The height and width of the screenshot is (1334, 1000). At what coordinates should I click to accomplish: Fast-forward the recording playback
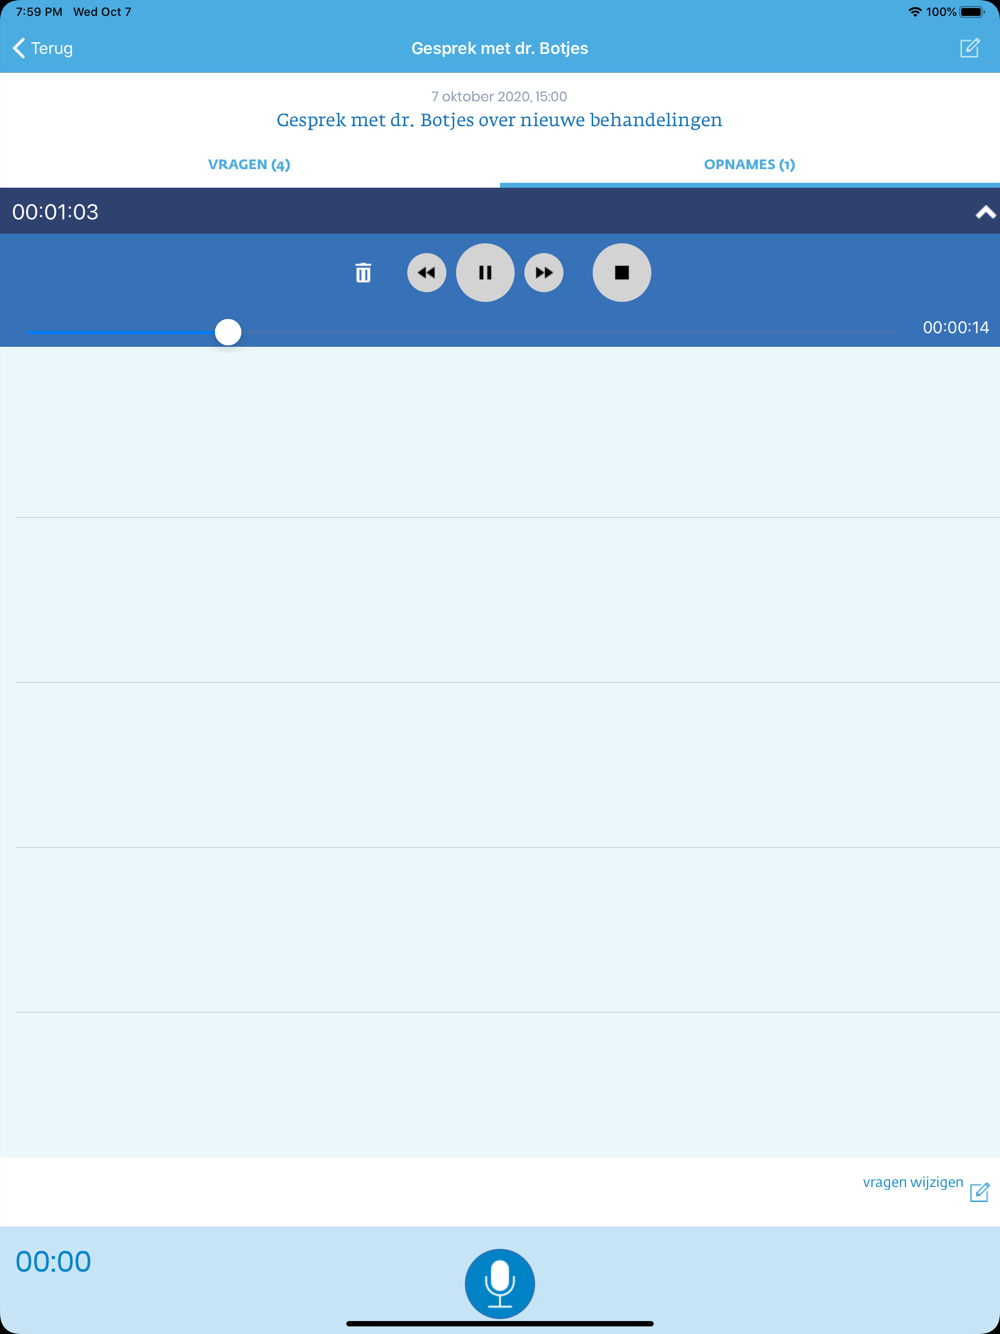pyautogui.click(x=544, y=273)
